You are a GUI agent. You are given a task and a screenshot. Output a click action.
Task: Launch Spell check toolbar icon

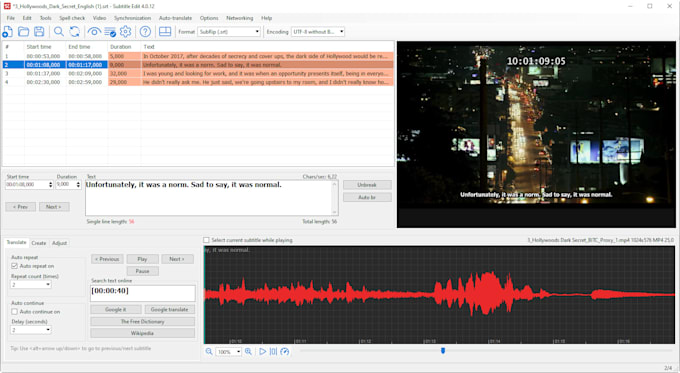coord(110,32)
